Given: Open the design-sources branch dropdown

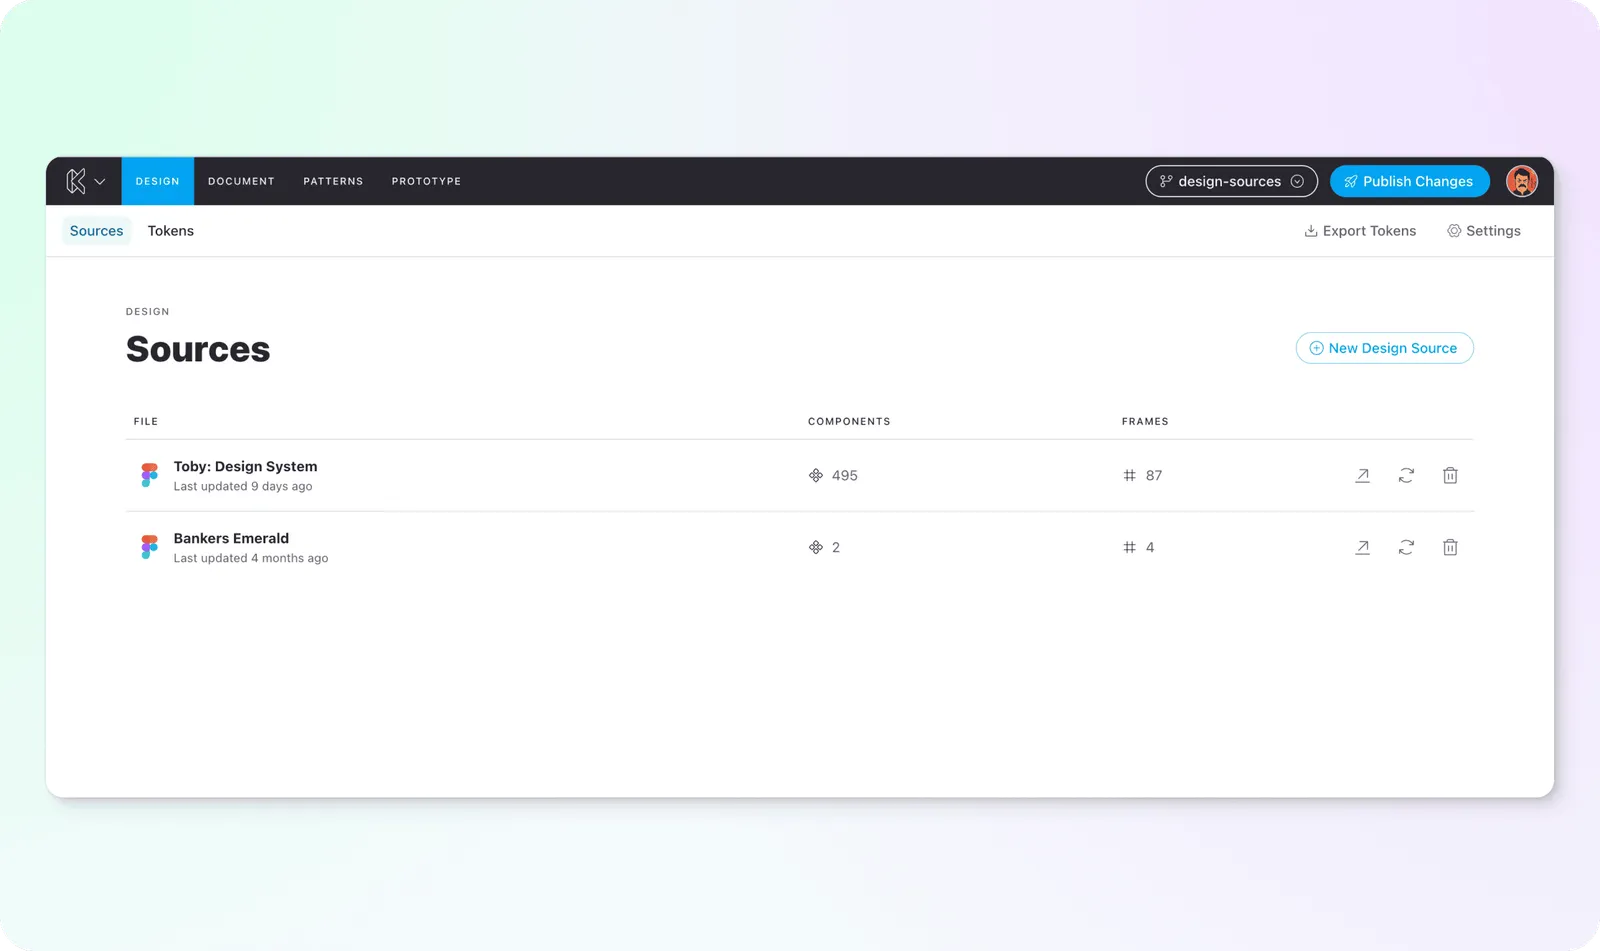Looking at the screenshot, I should [1231, 181].
